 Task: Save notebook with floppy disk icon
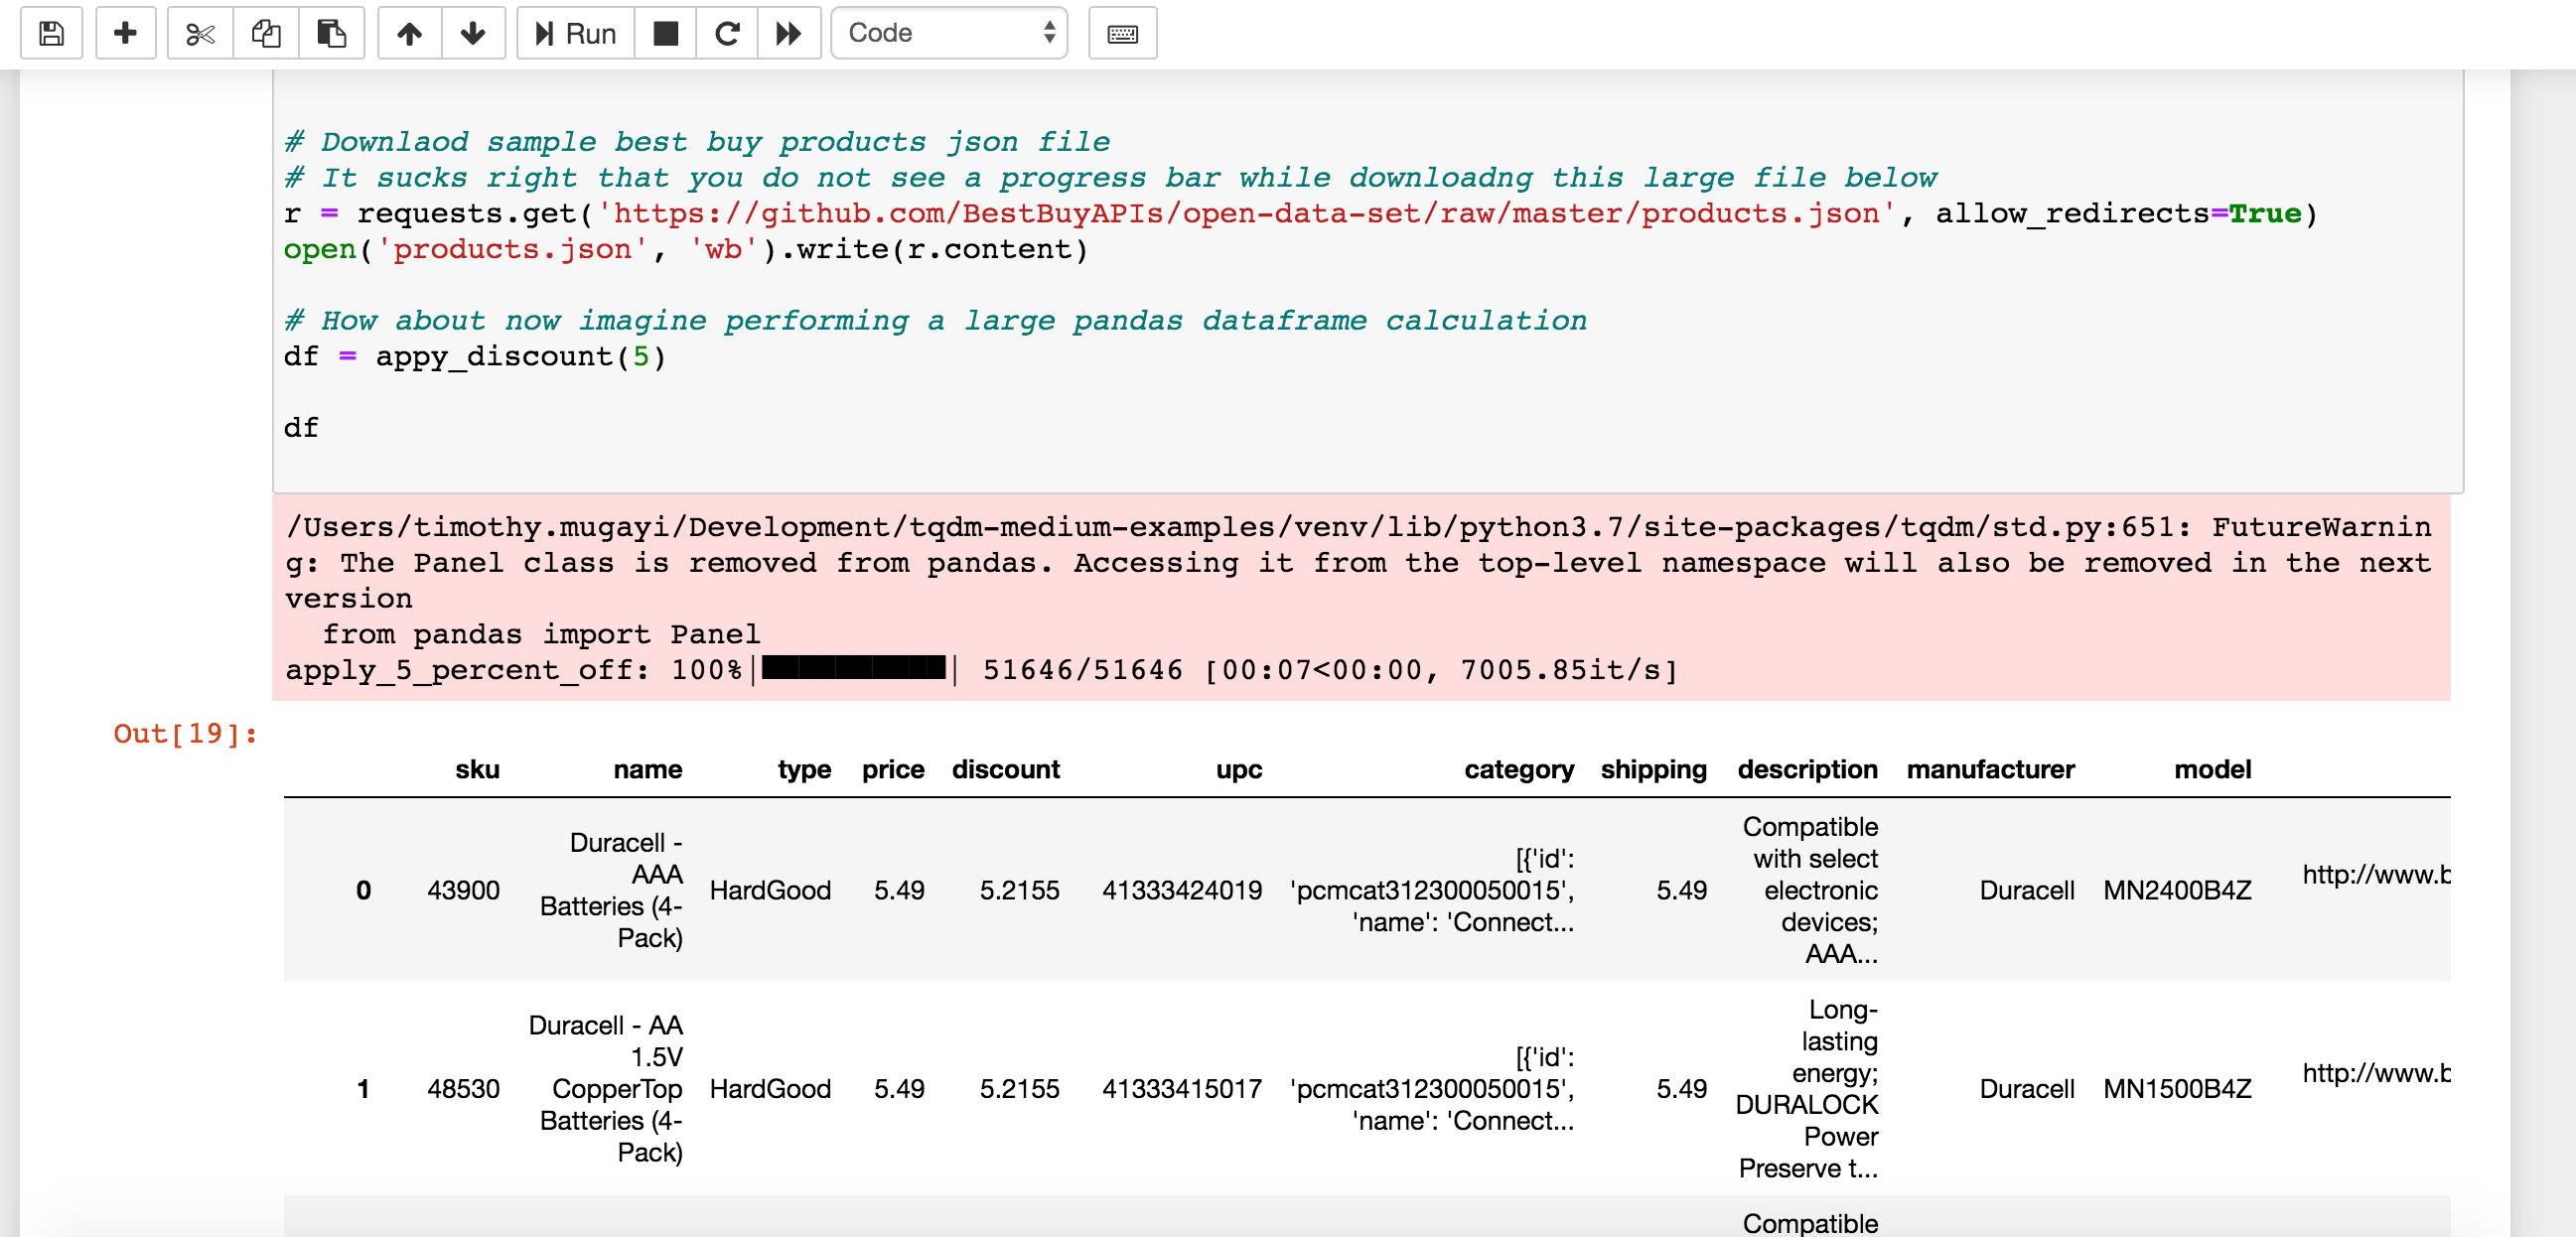[x=51, y=33]
